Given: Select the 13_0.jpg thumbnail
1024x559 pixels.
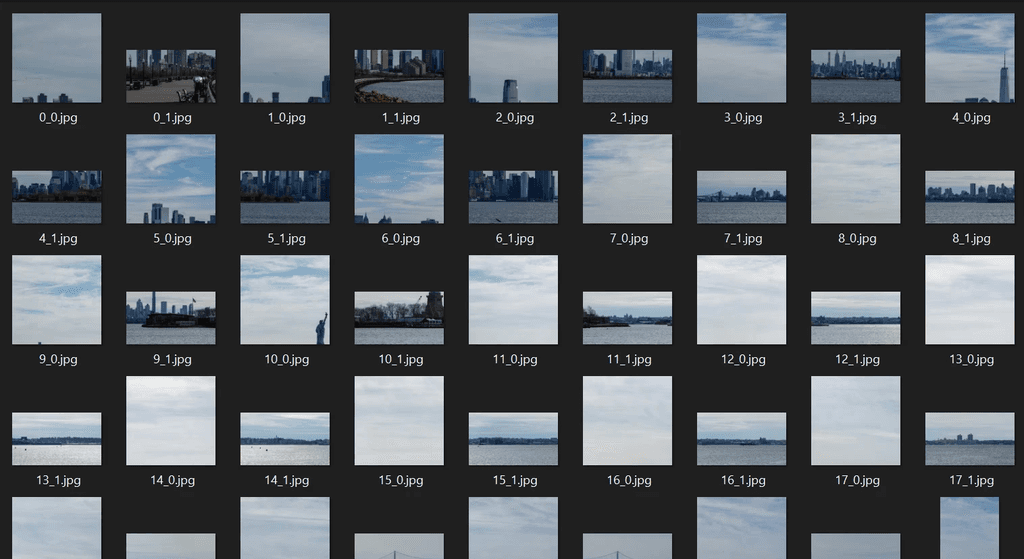Looking at the screenshot, I should tap(970, 300).
